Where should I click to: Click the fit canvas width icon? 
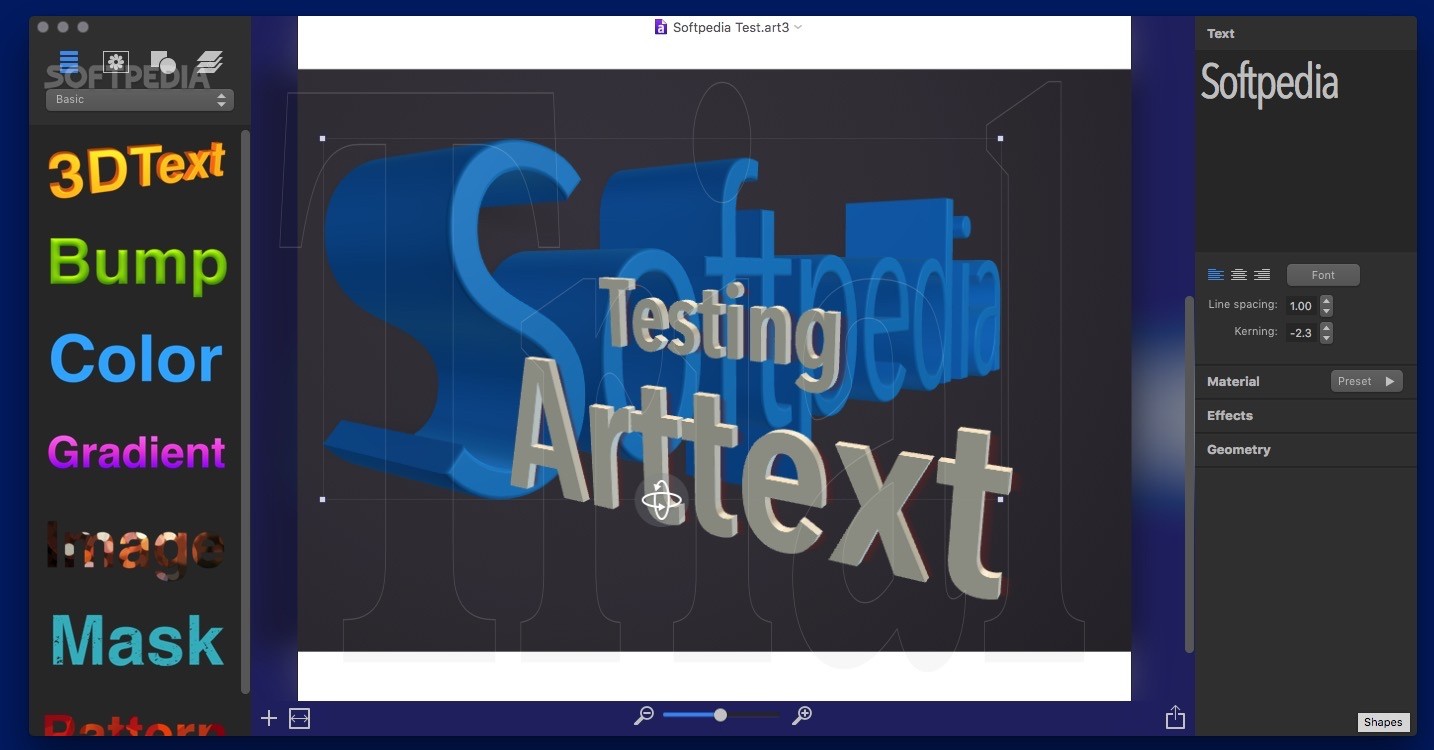[x=299, y=718]
